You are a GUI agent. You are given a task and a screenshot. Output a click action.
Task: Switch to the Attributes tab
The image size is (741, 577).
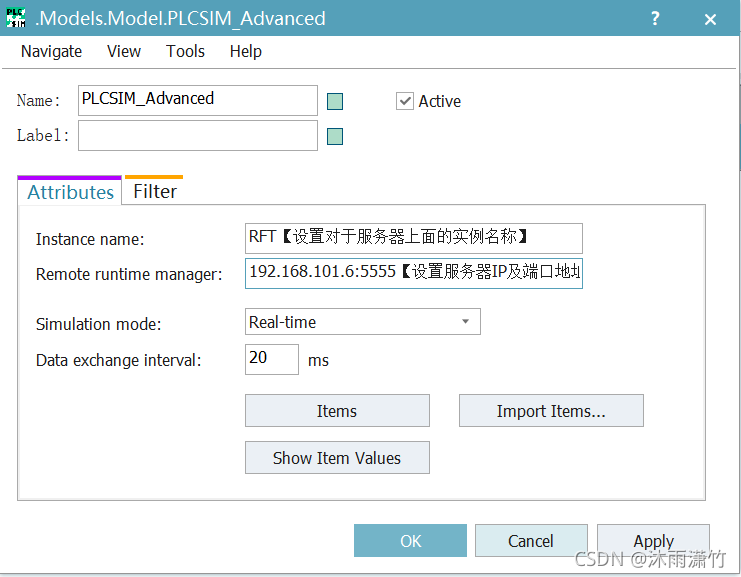coord(70,192)
